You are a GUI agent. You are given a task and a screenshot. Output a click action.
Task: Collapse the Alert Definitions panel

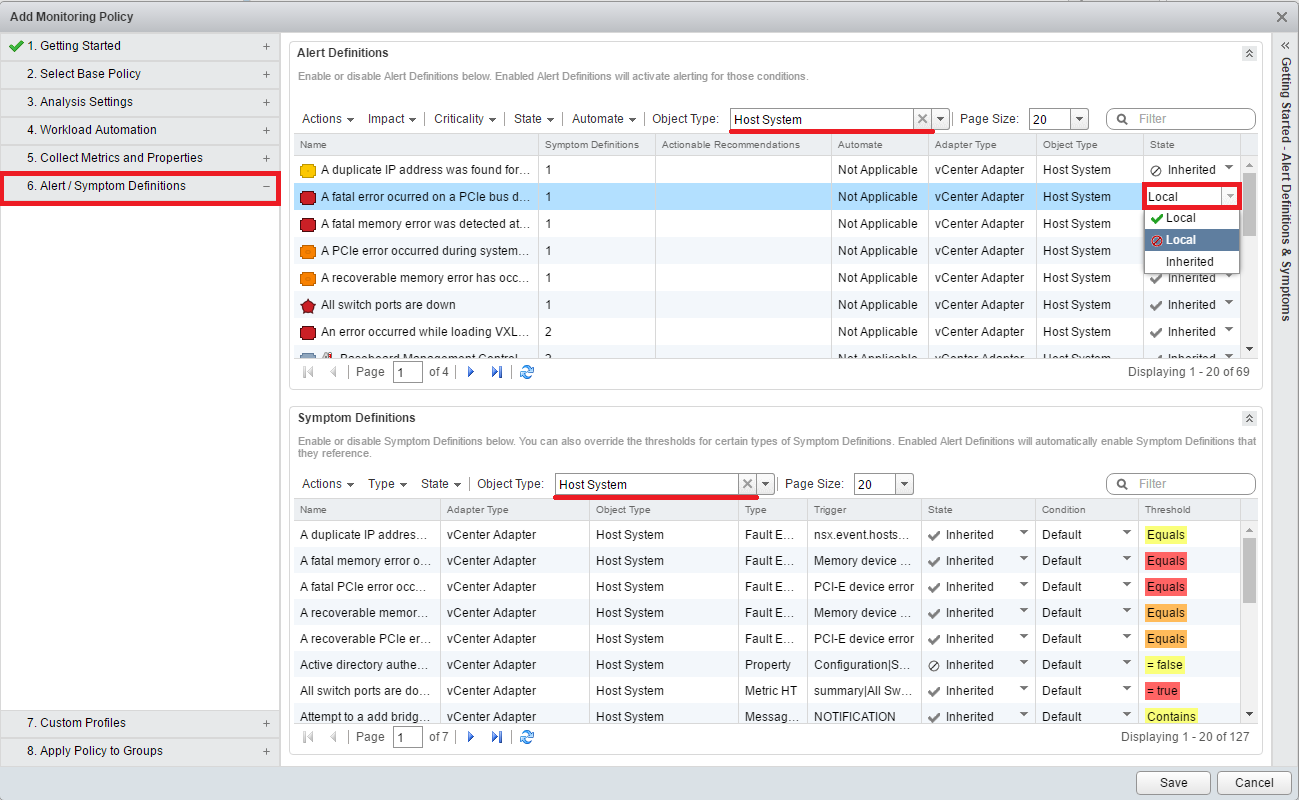pos(1248,54)
